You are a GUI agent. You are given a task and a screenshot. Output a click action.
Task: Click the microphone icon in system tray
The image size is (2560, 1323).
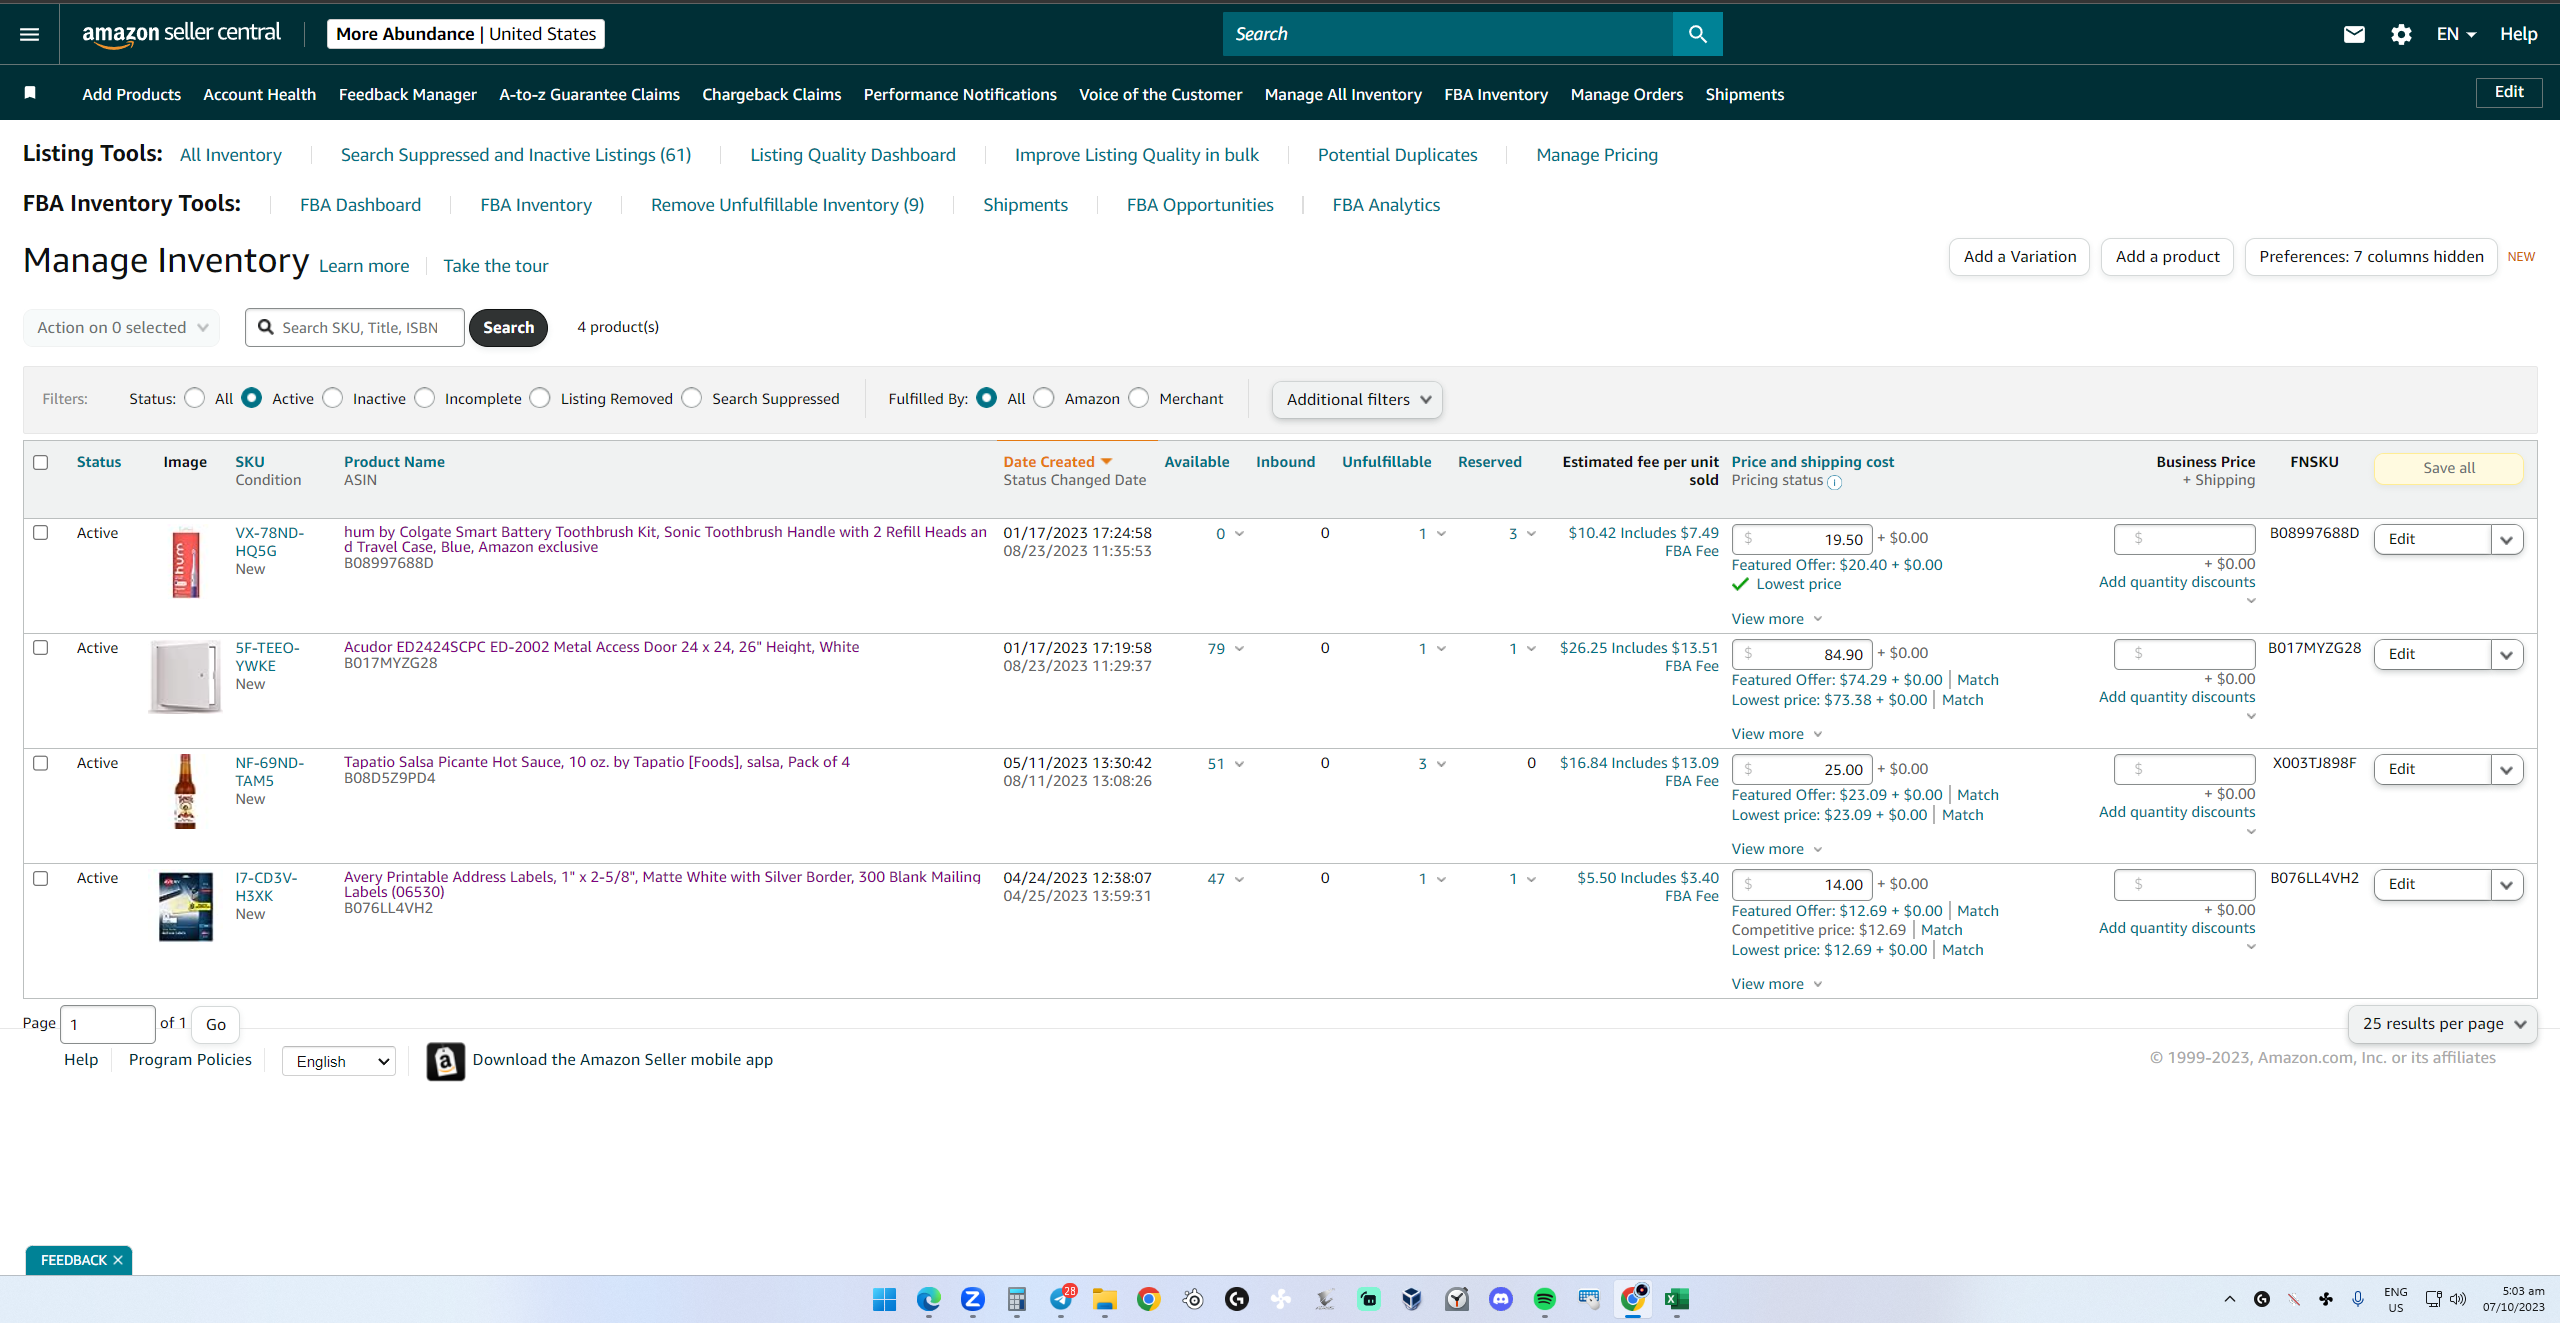pyautogui.click(x=2358, y=1299)
